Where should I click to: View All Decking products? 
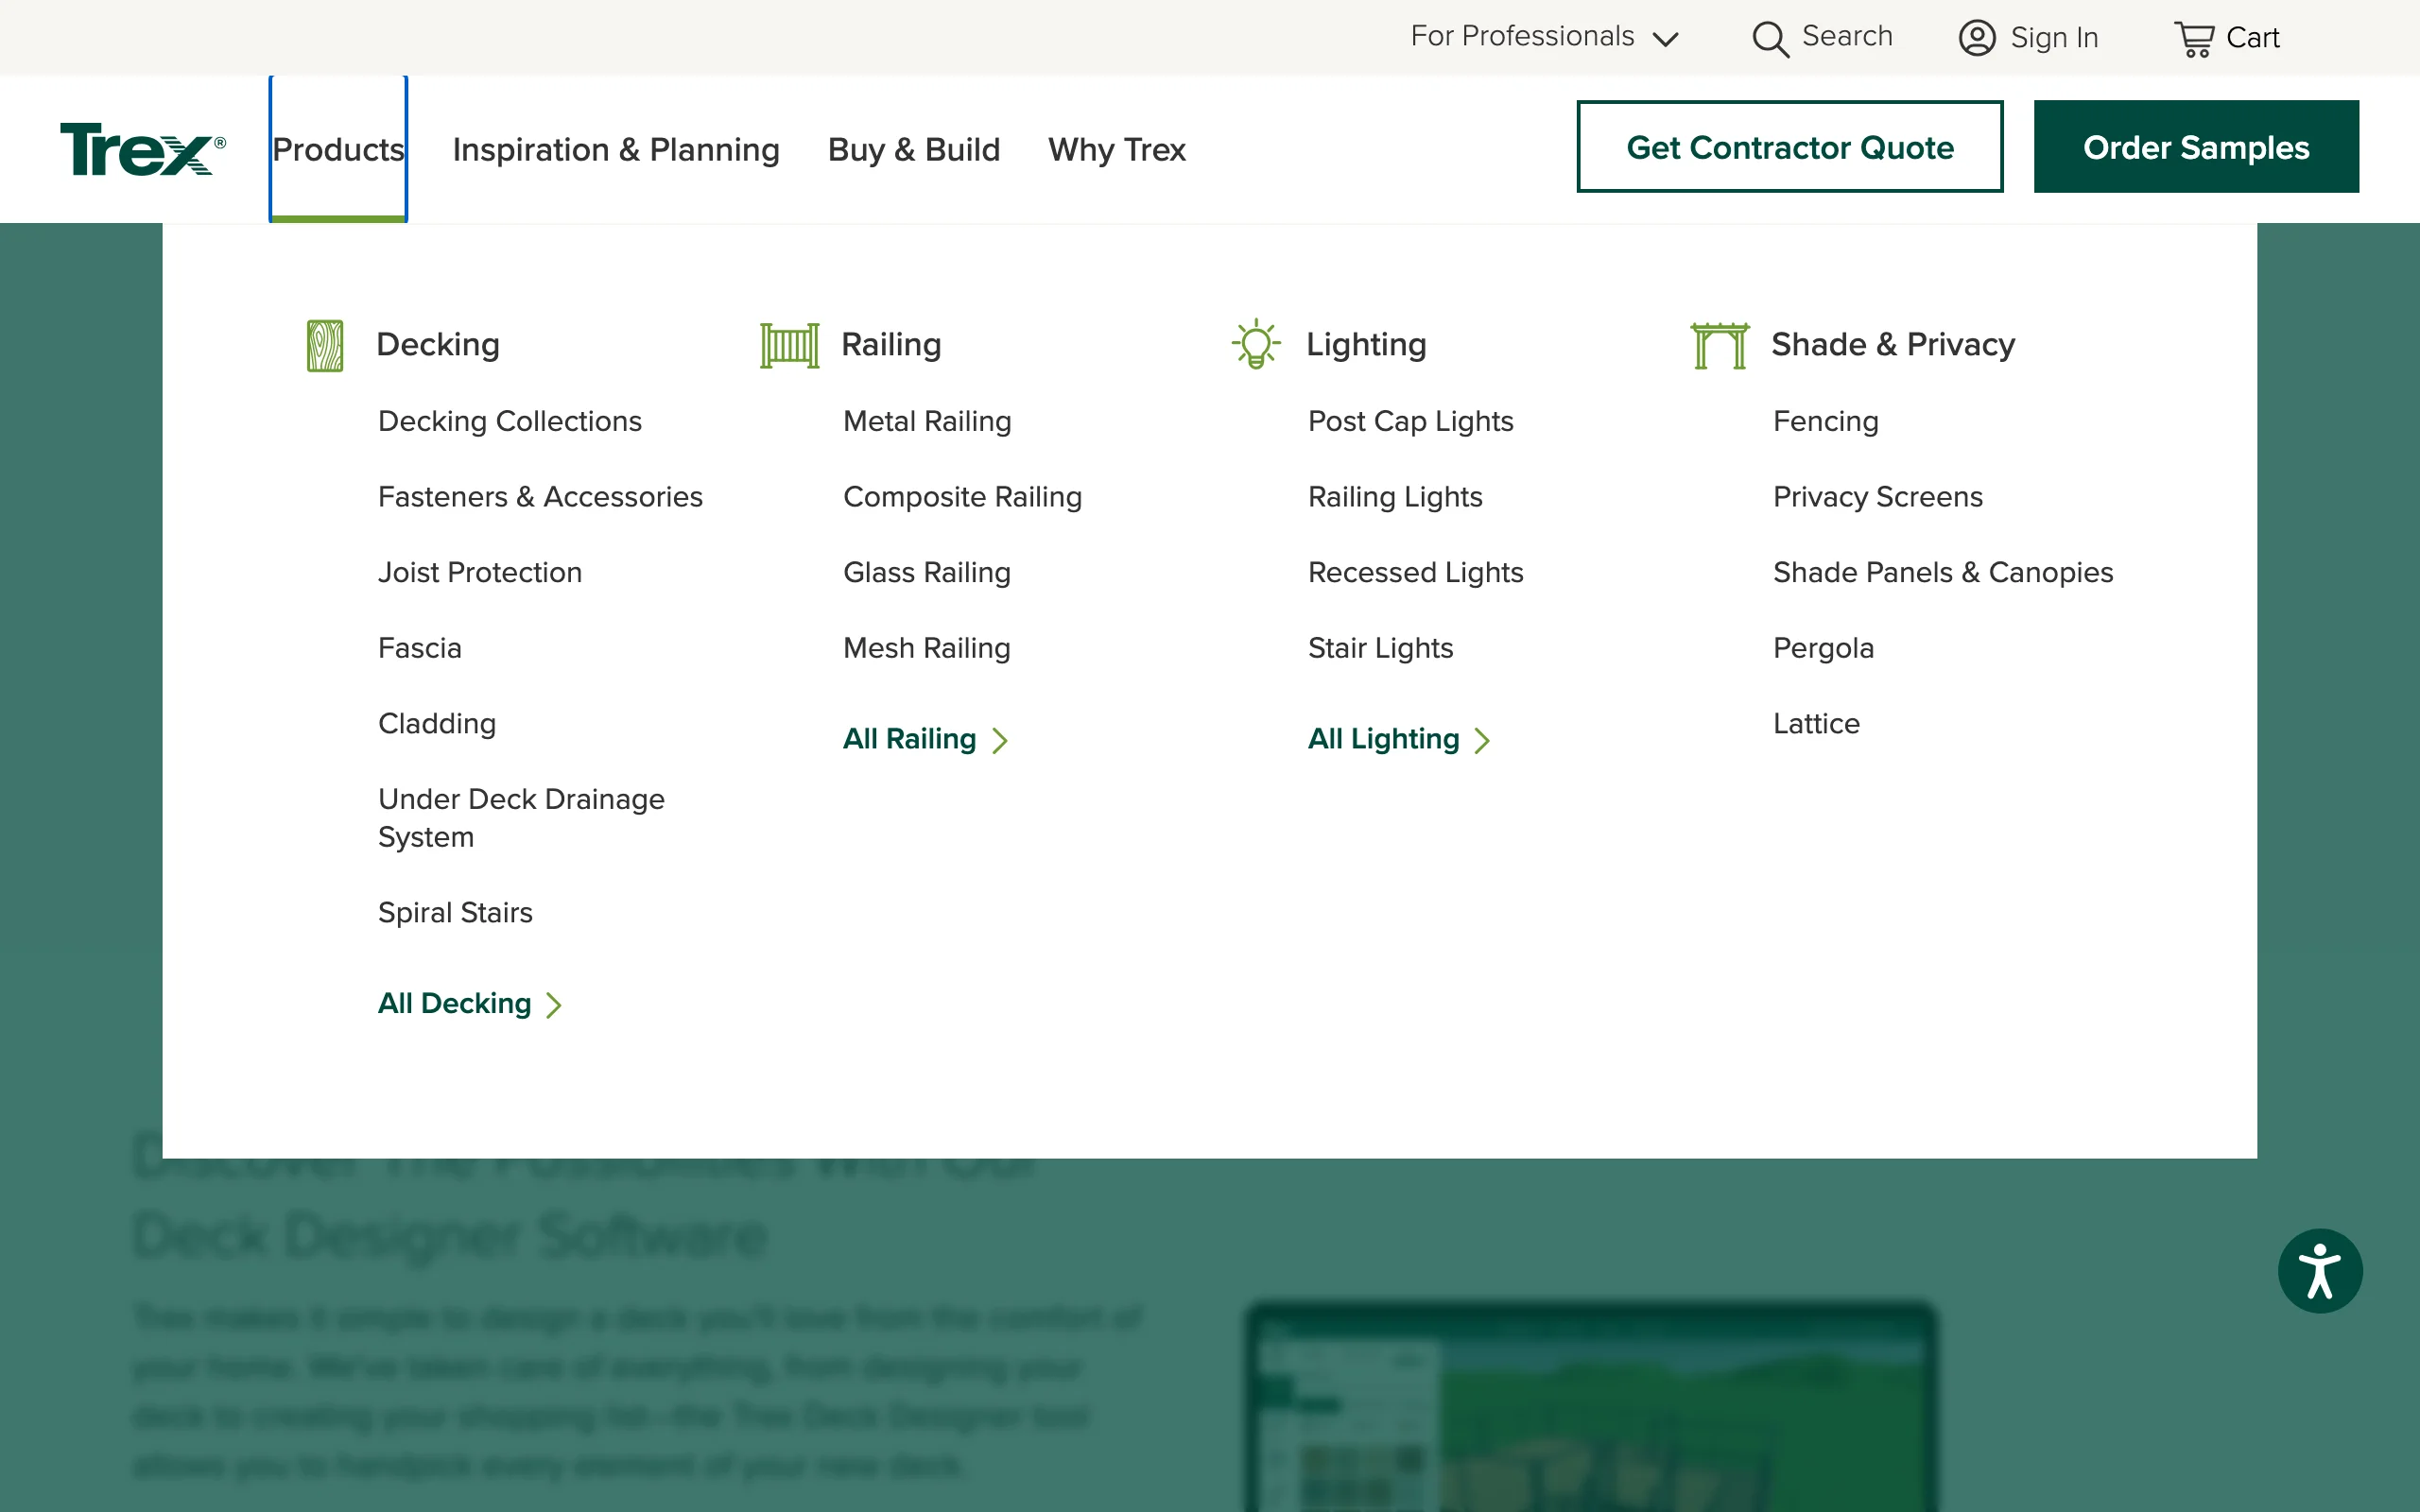pos(455,1003)
